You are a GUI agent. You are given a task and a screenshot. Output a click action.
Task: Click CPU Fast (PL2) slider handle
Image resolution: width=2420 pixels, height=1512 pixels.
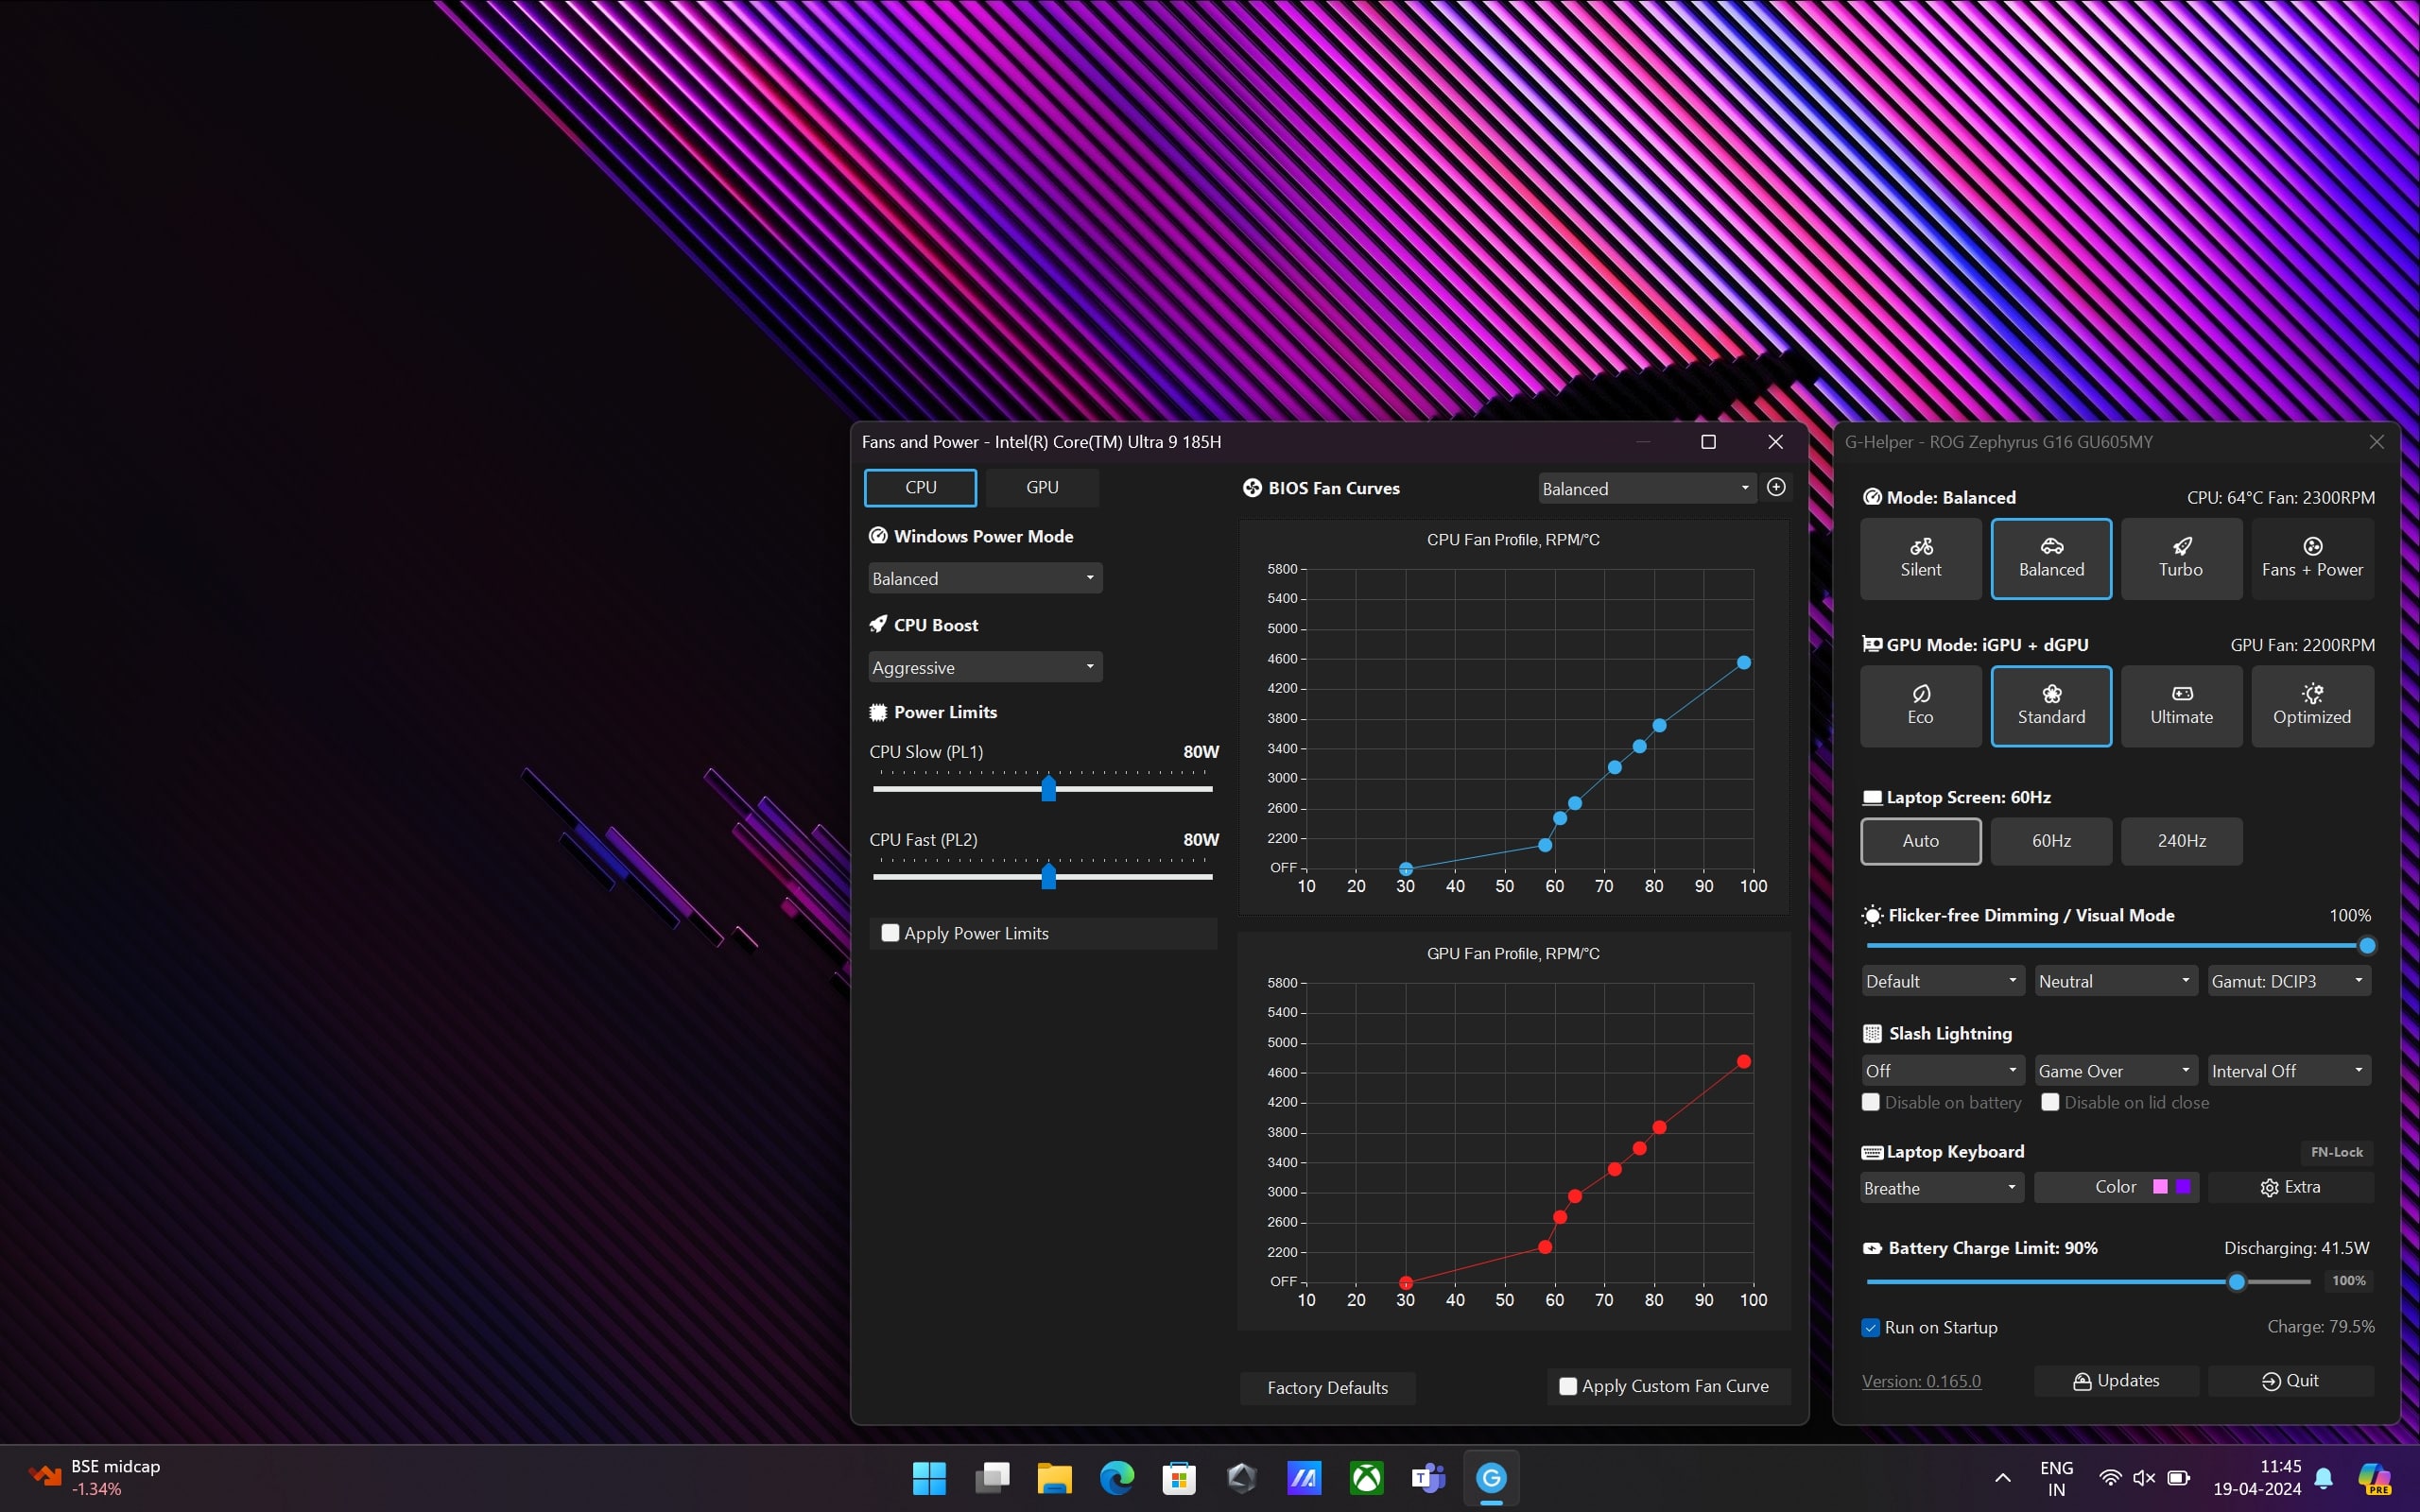point(1048,876)
